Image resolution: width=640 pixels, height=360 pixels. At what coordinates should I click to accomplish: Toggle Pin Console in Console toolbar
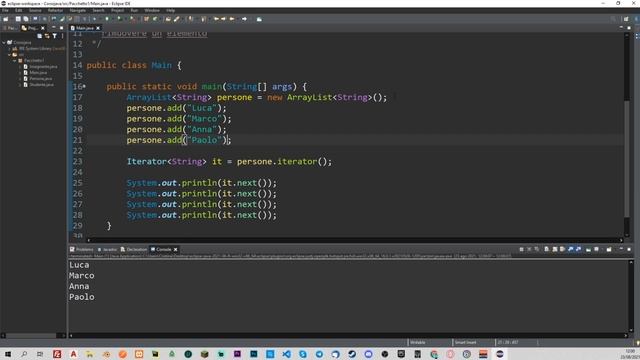588,249
